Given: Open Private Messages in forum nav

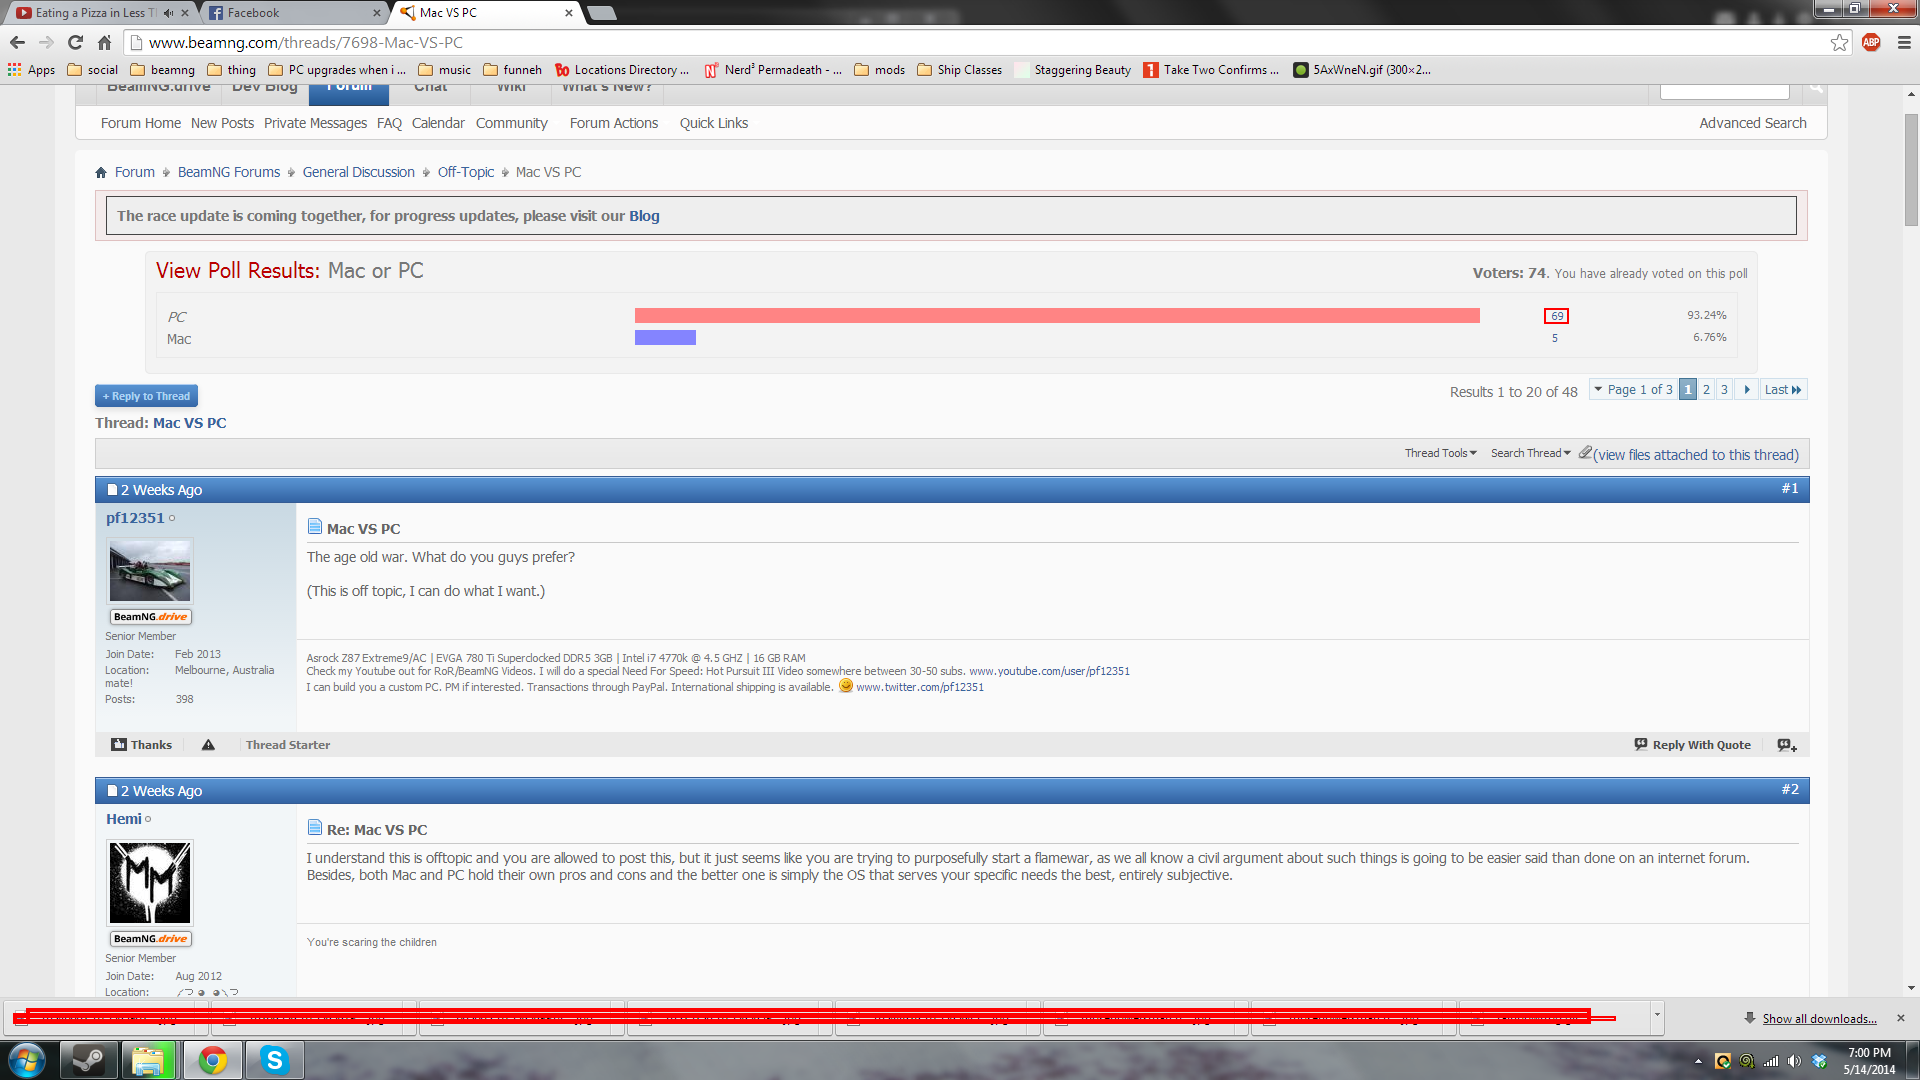Looking at the screenshot, I should pos(315,123).
